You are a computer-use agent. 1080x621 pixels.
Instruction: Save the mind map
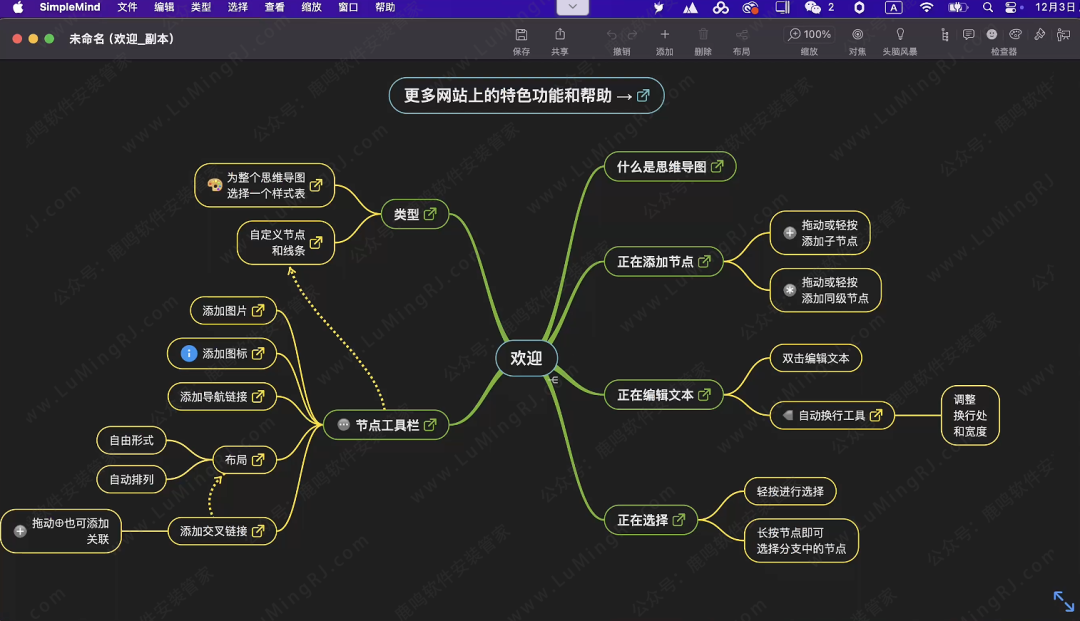click(520, 33)
